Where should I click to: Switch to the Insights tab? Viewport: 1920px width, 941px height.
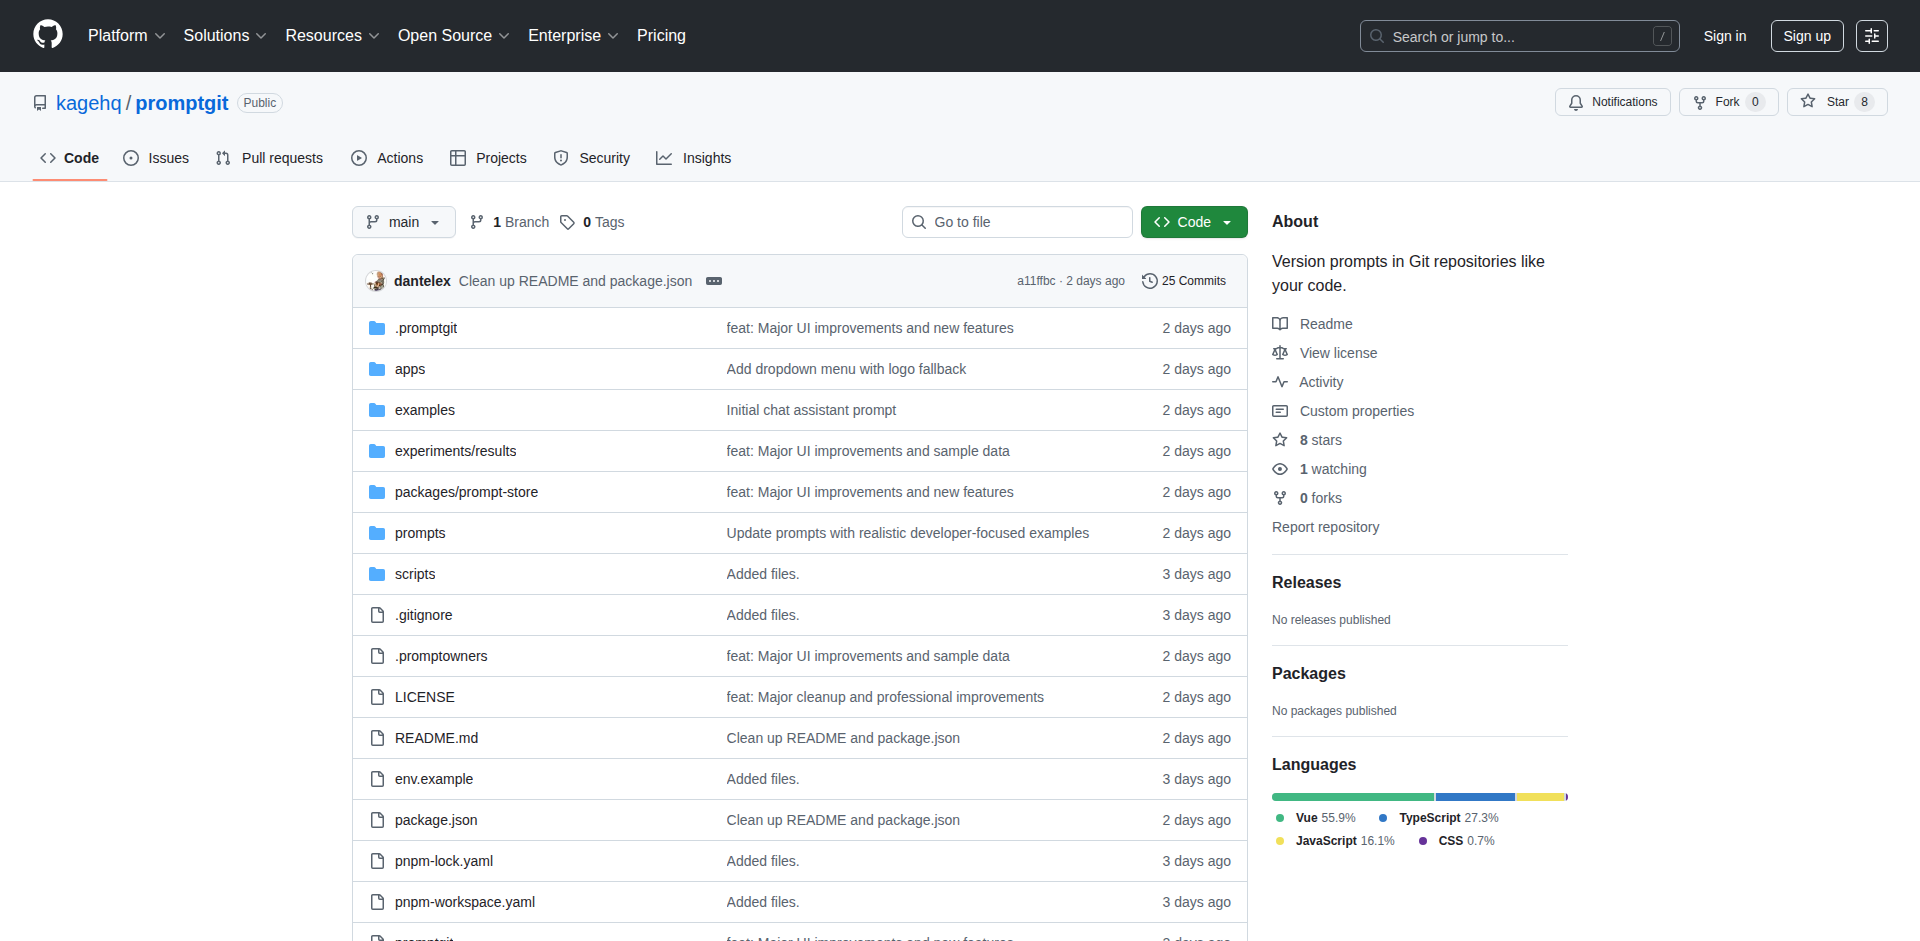[694, 158]
